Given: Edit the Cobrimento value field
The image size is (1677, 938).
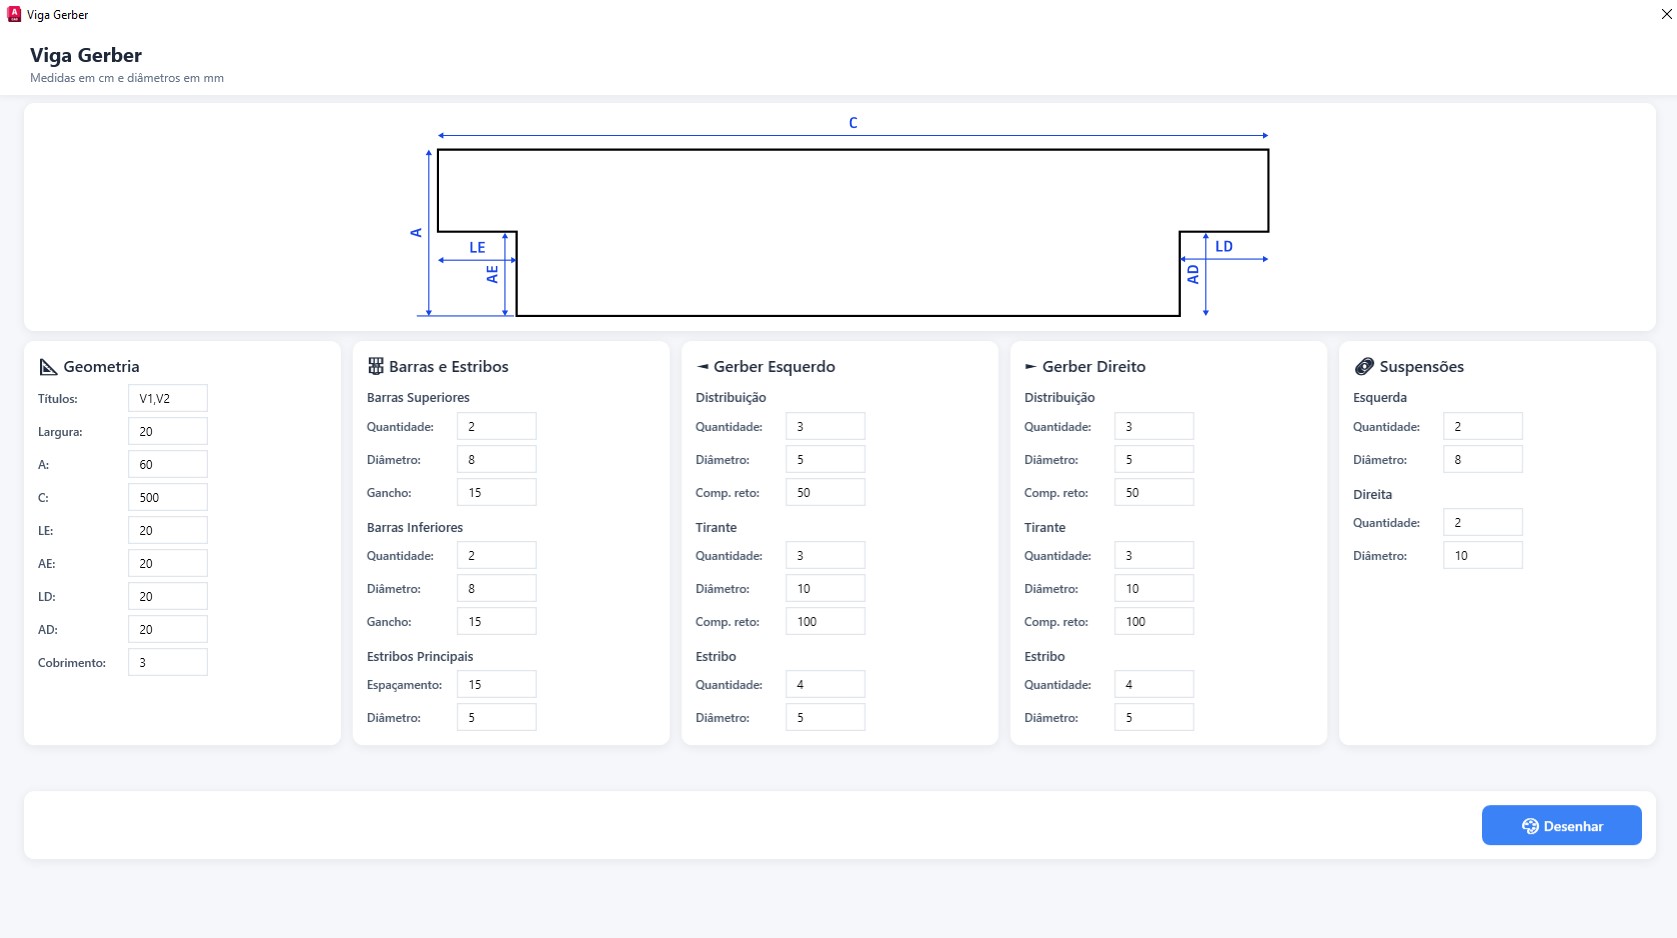Looking at the screenshot, I should click(x=168, y=662).
